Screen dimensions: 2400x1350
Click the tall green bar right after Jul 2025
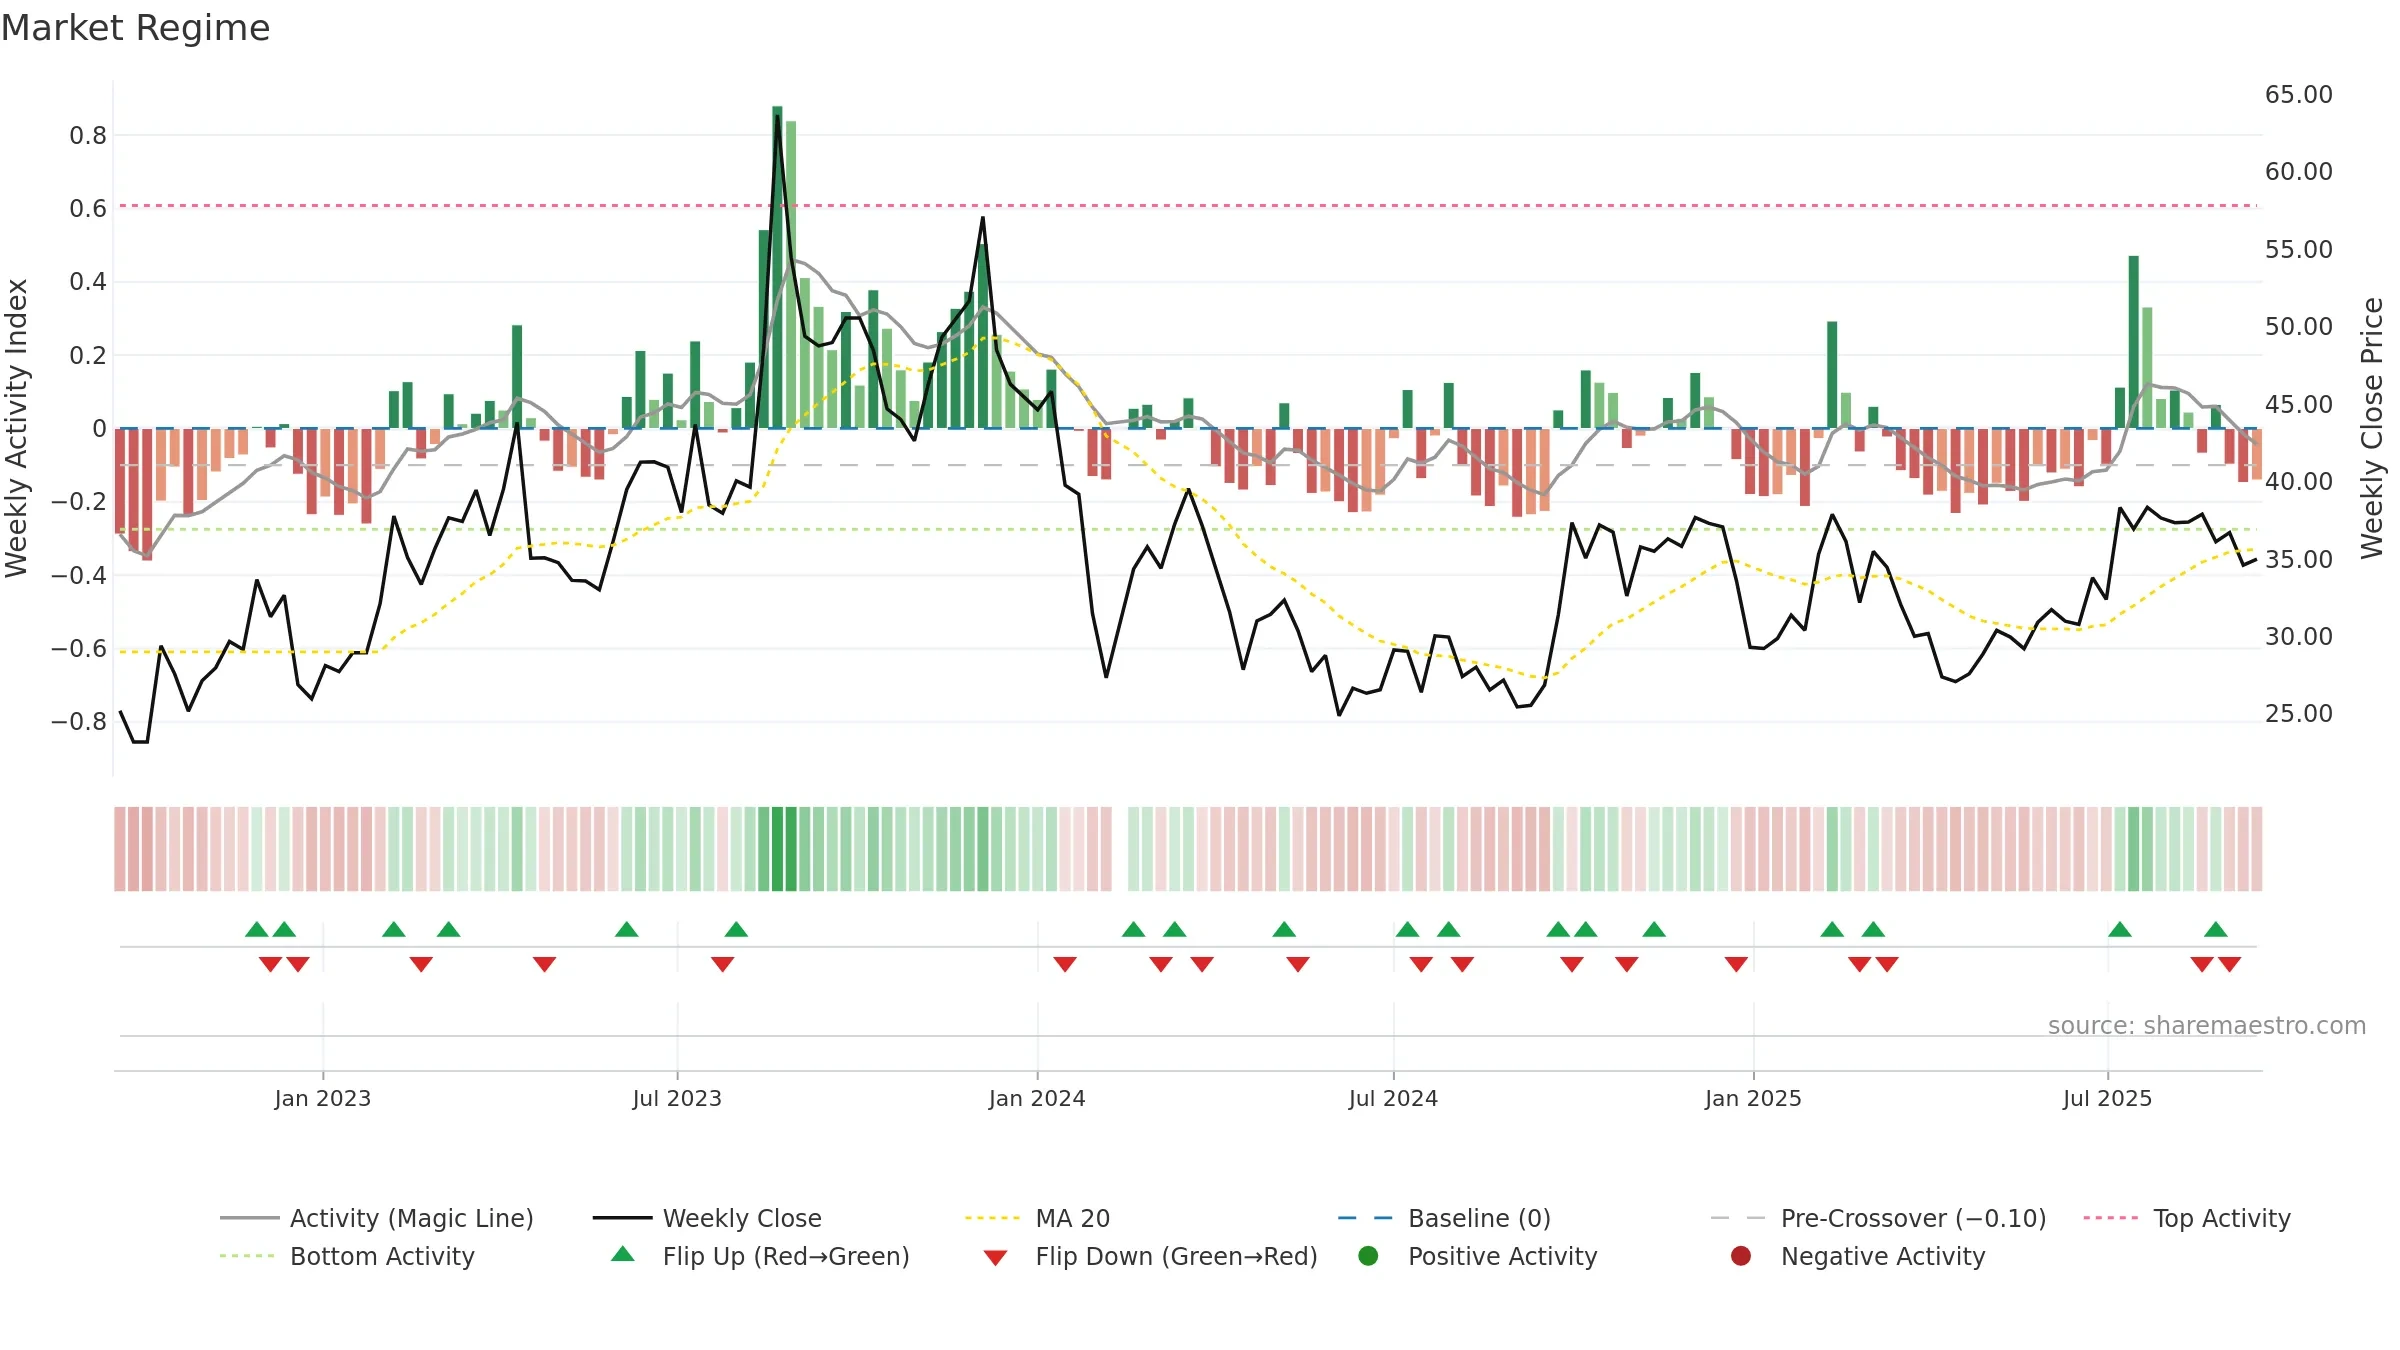(x=2133, y=342)
